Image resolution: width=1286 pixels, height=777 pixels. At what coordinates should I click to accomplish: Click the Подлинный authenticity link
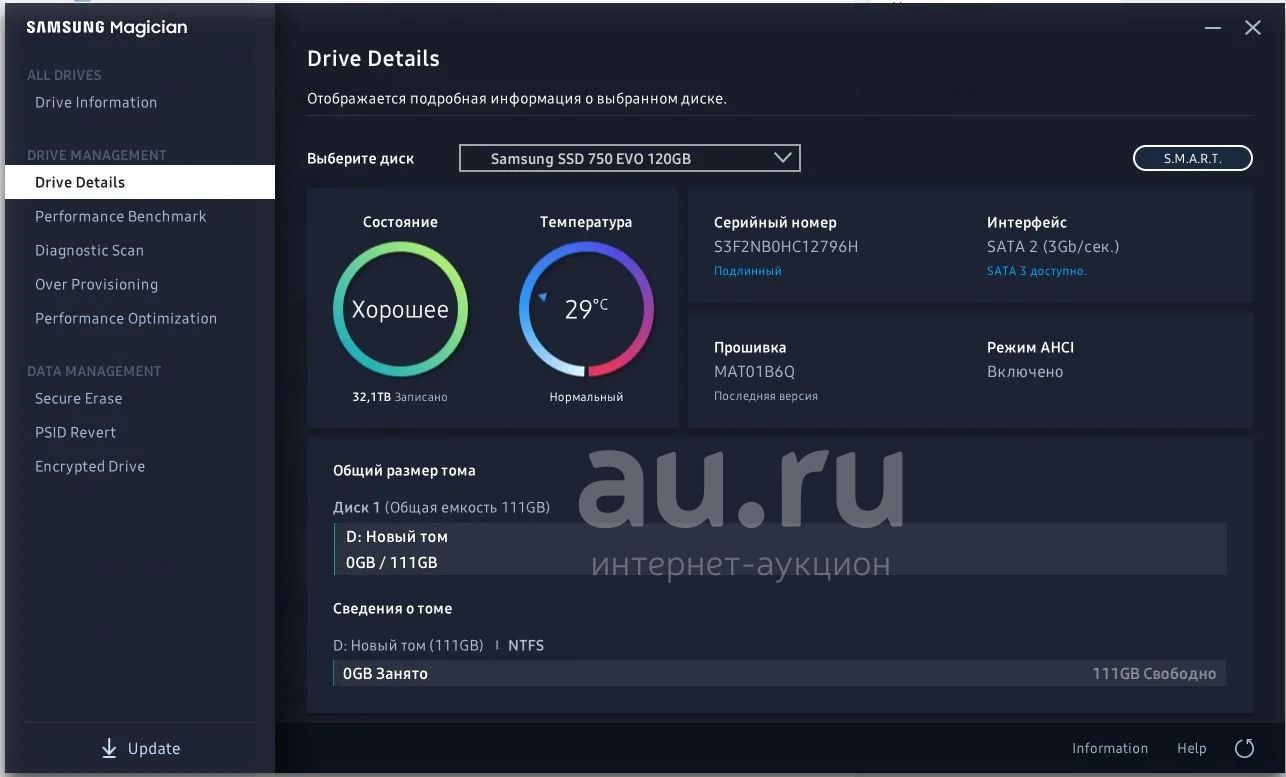[x=748, y=271]
